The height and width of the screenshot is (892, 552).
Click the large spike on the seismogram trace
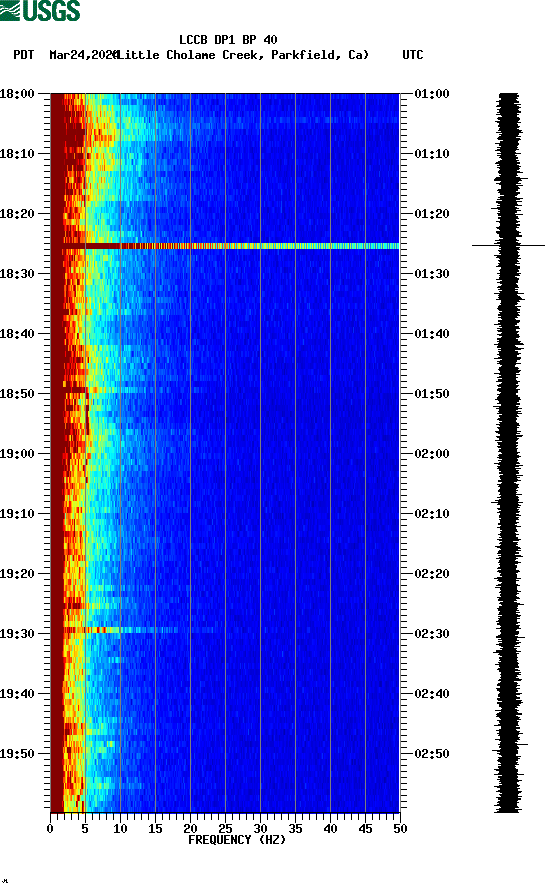pos(508,245)
